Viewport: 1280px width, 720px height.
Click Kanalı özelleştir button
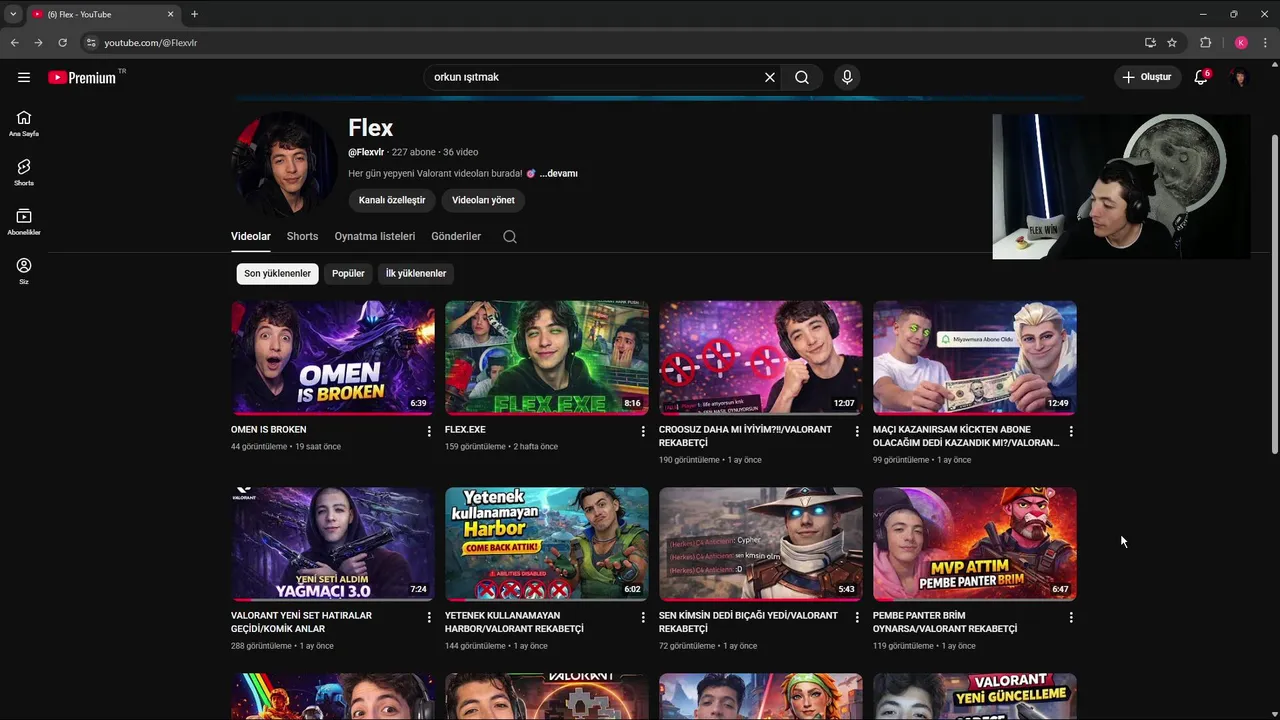point(392,200)
